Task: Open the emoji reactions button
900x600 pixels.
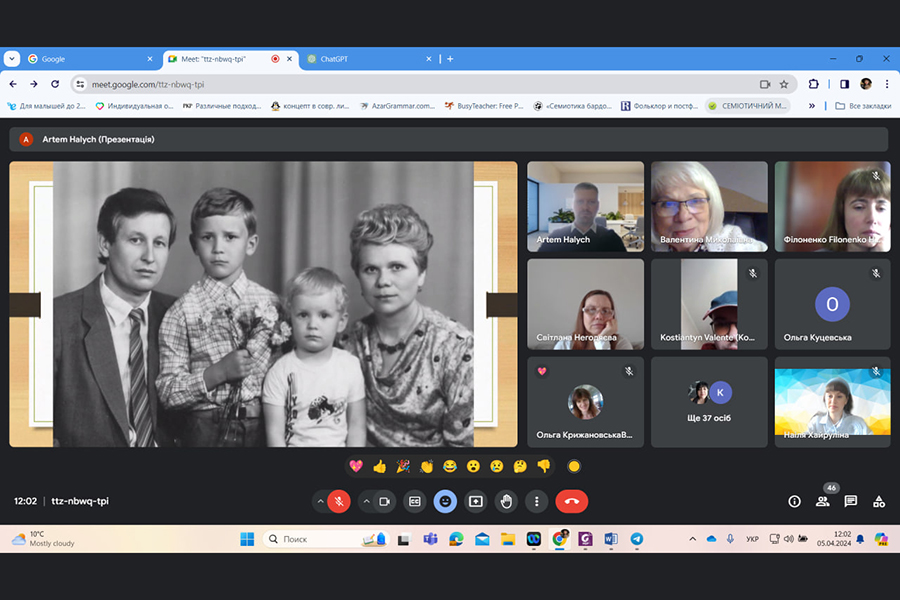Action: coord(445,501)
